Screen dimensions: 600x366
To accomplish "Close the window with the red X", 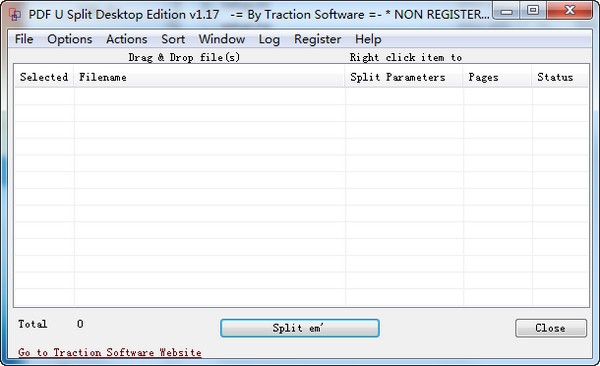I will click(570, 10).
